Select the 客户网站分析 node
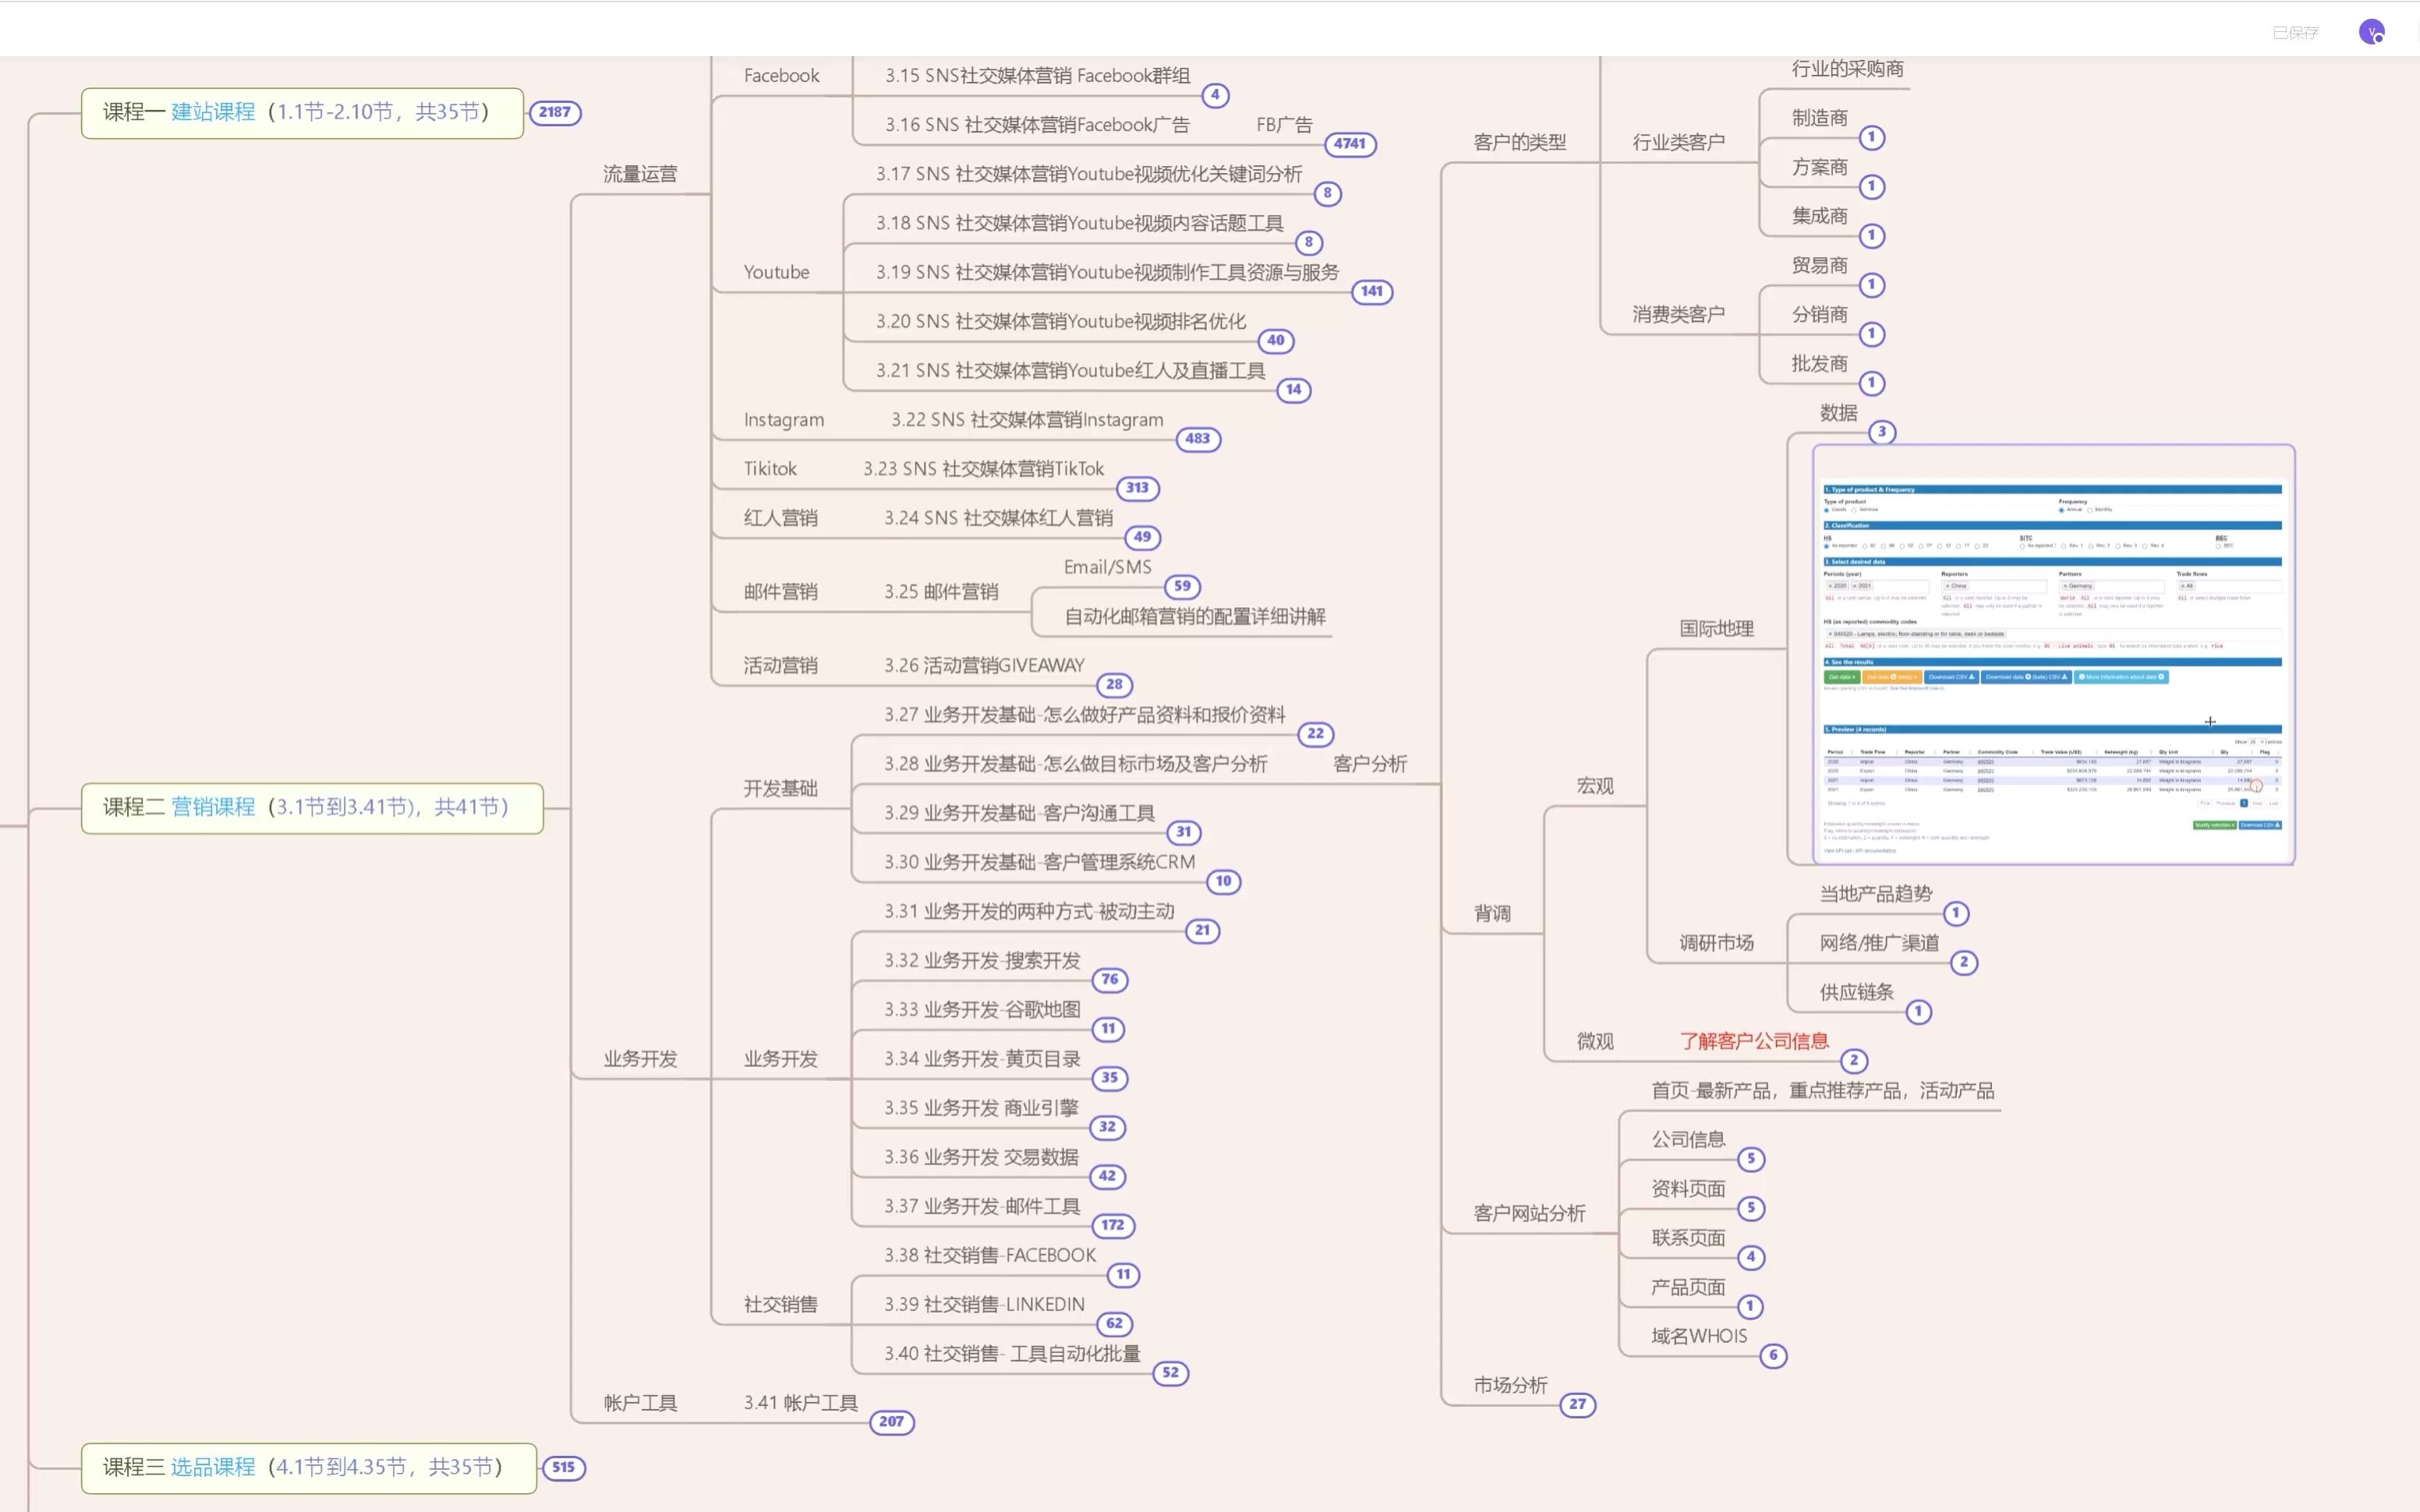The image size is (2420, 1512). (1529, 1213)
